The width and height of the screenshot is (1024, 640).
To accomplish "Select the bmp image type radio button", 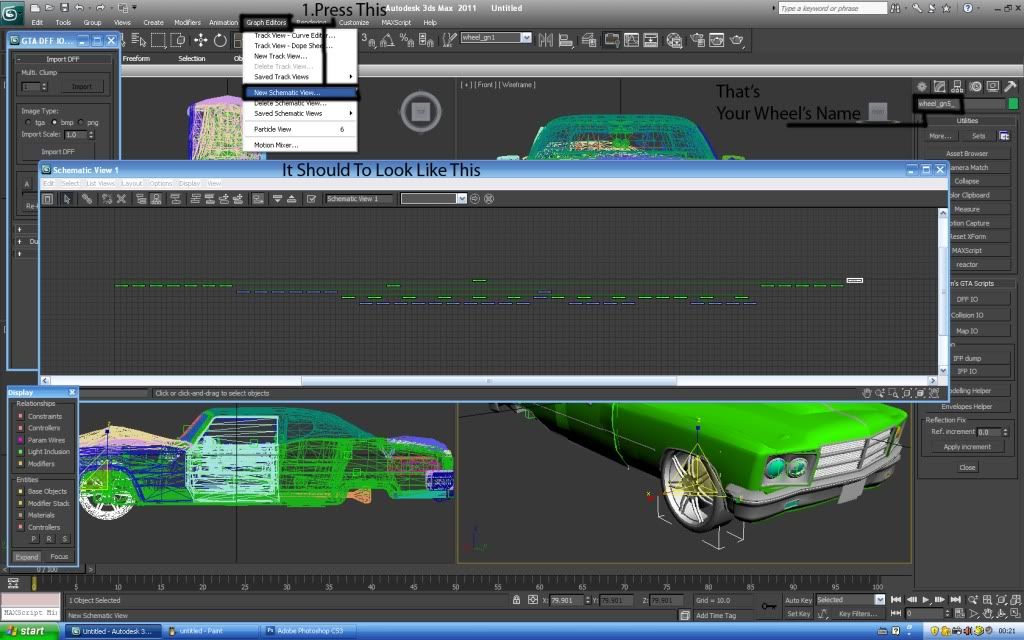I will (54, 123).
